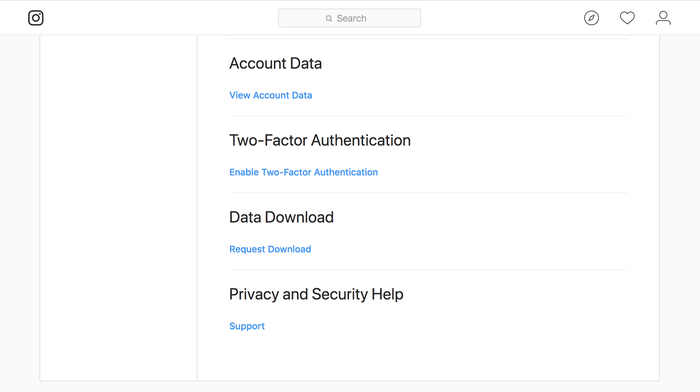Click divider line above Data Download heading
The height and width of the screenshot is (392, 700).
tap(428, 192)
